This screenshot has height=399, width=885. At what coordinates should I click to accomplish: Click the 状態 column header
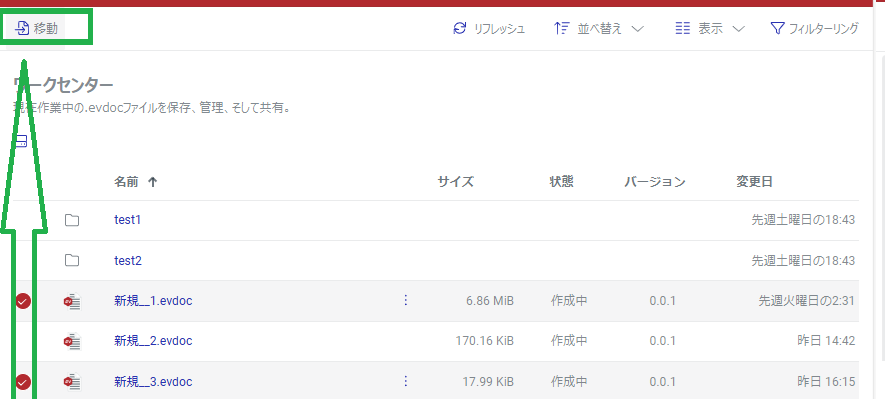(x=561, y=182)
